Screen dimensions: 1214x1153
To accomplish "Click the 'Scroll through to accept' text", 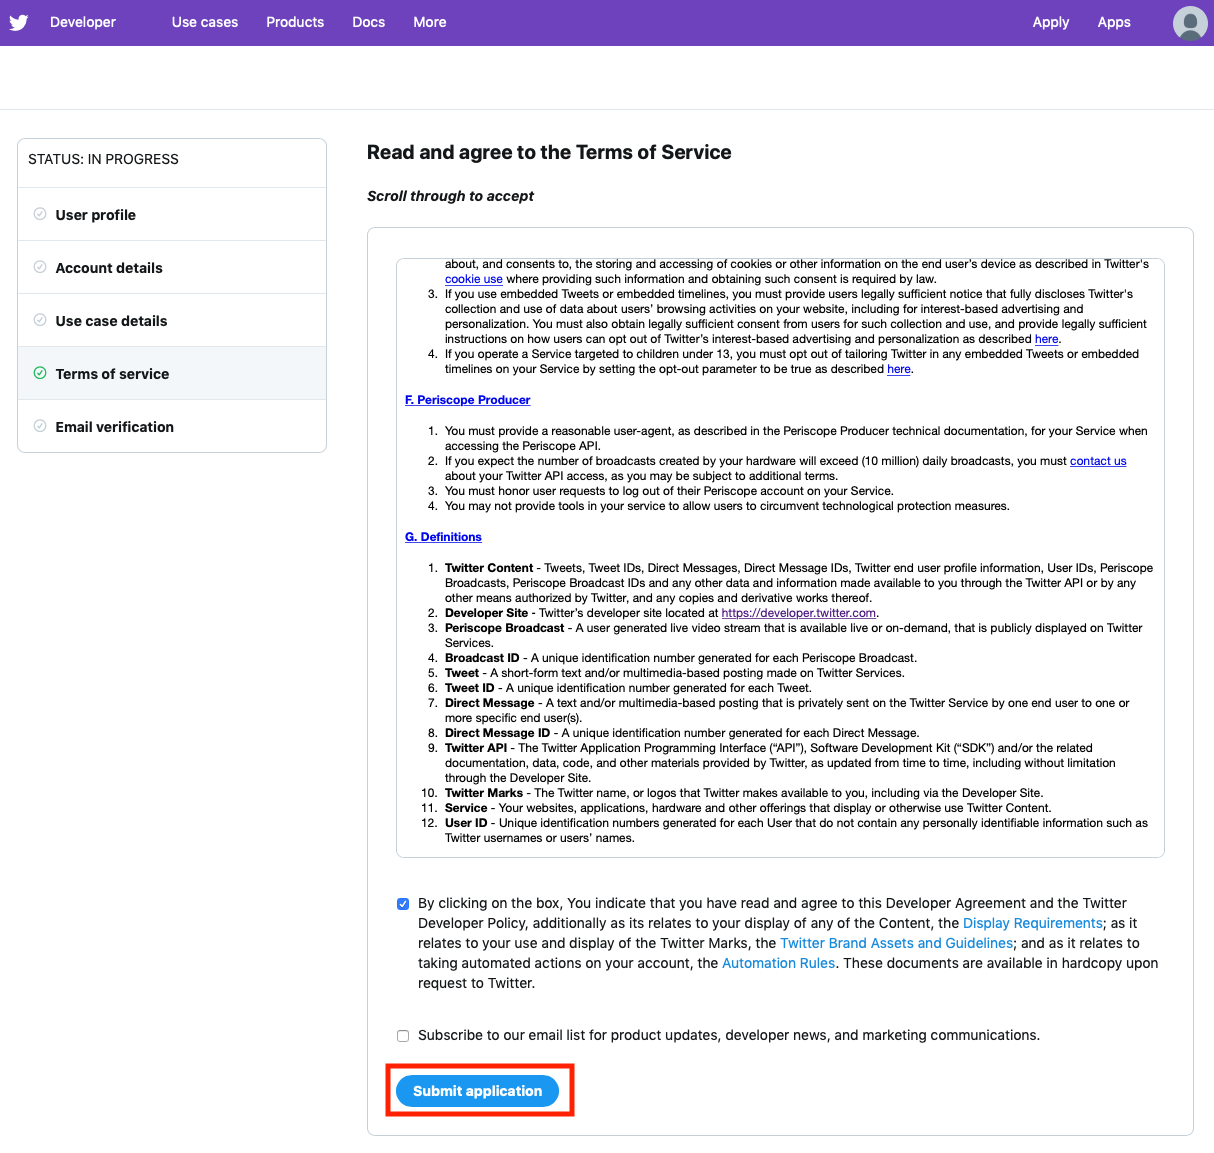I will (450, 196).
